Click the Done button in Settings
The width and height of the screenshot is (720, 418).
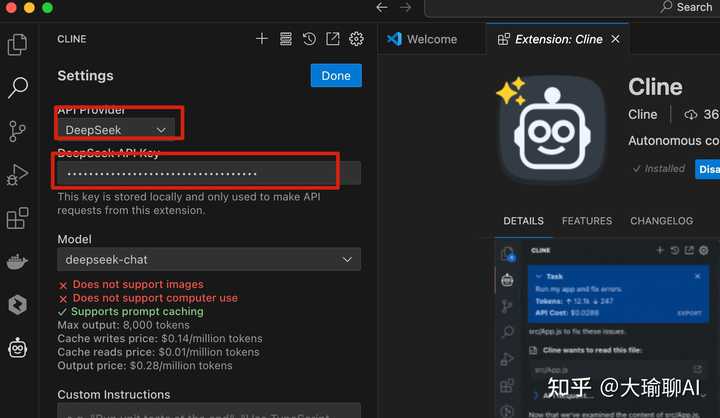pos(336,75)
